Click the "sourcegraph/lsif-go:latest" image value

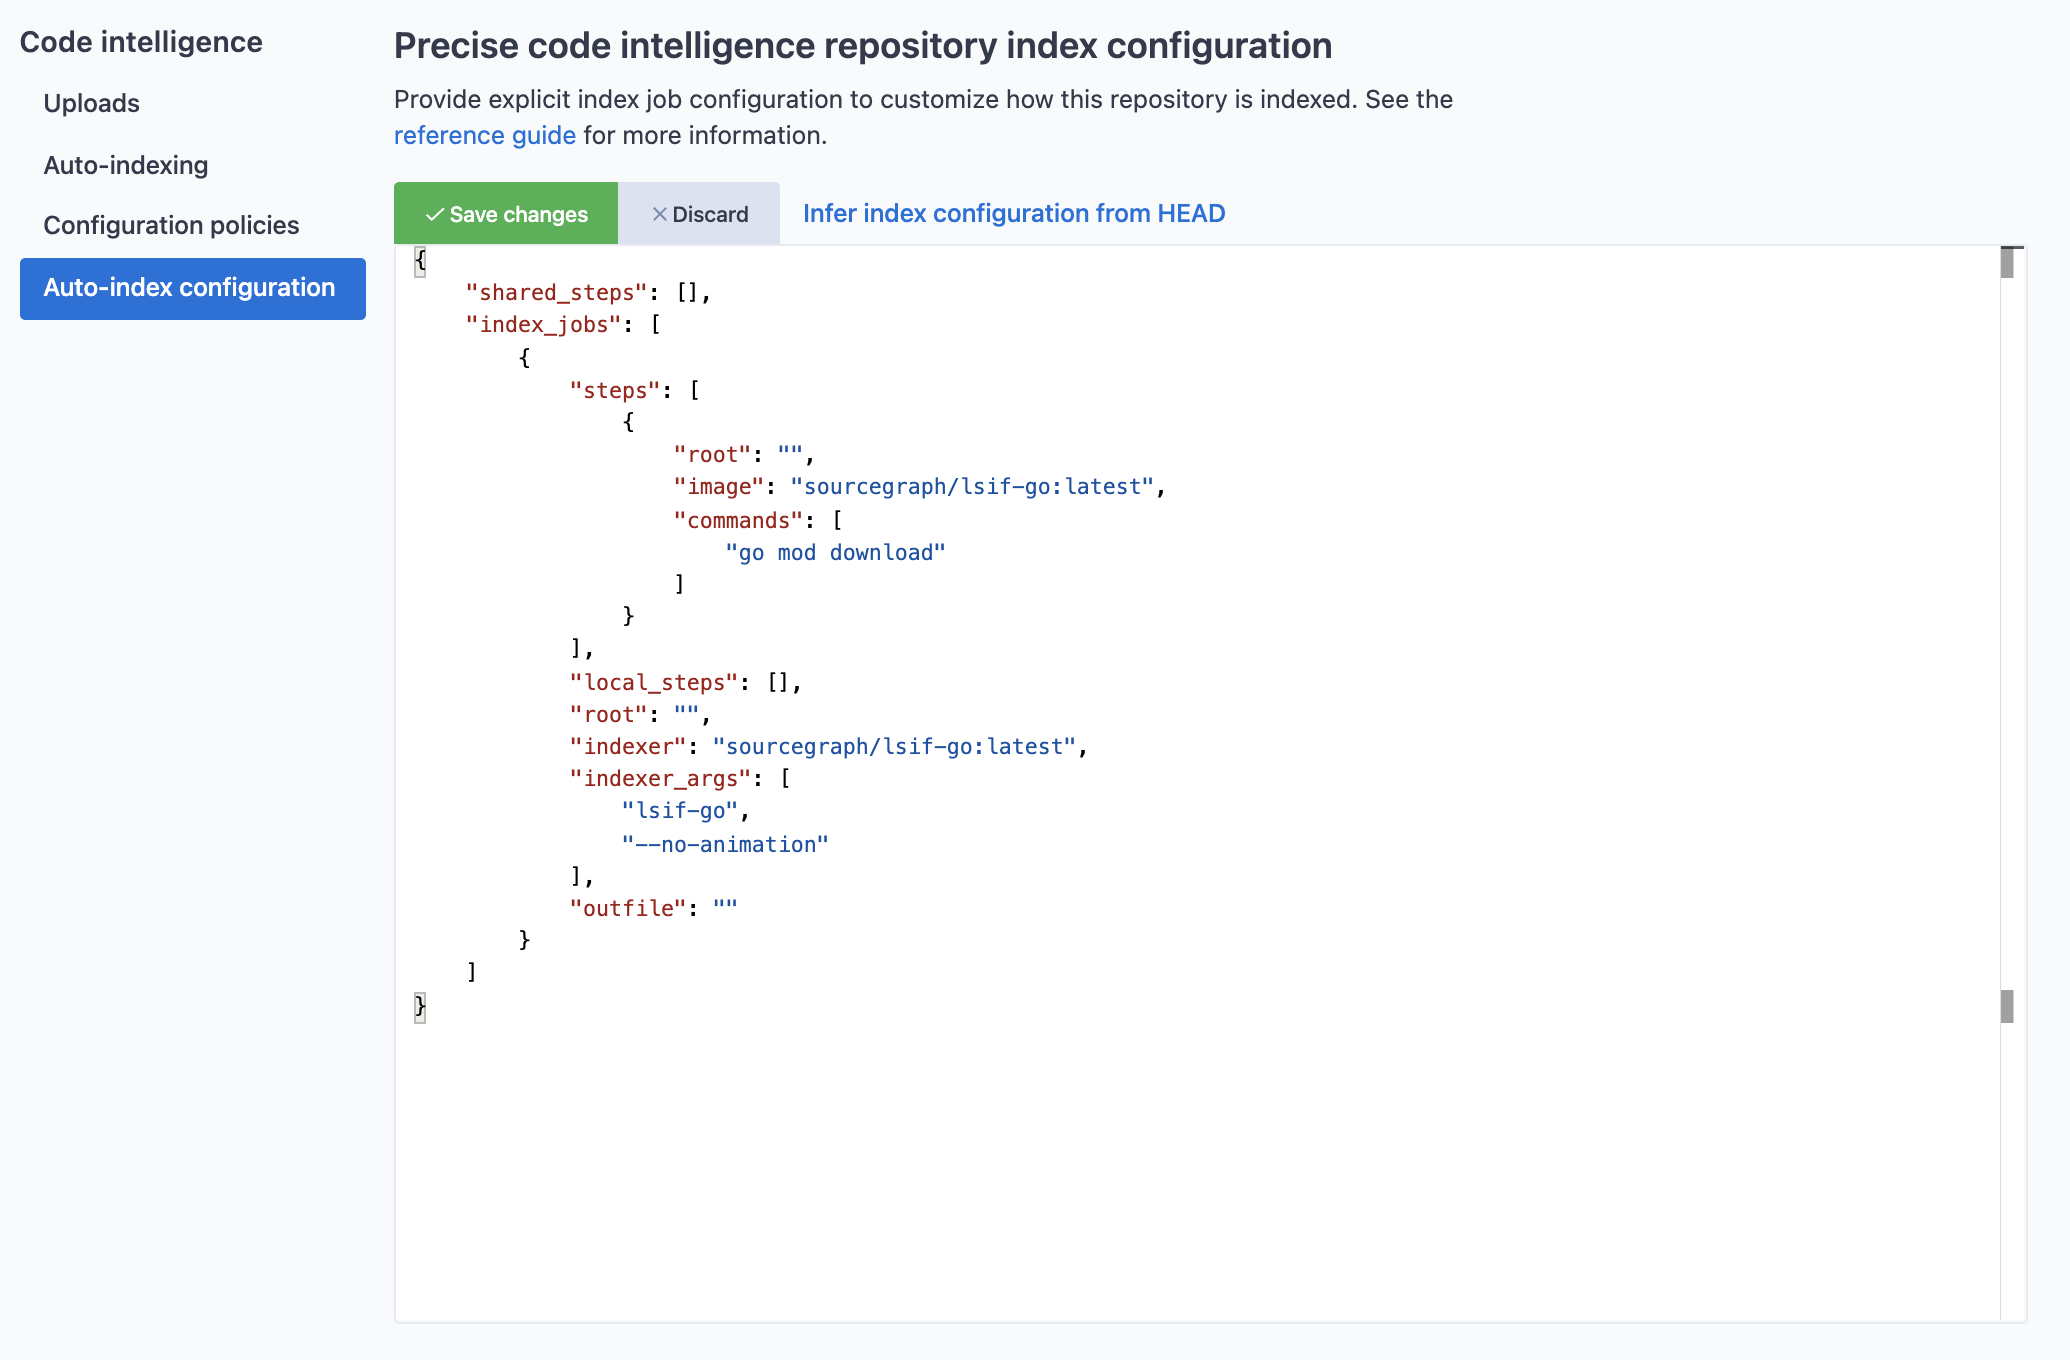[972, 487]
